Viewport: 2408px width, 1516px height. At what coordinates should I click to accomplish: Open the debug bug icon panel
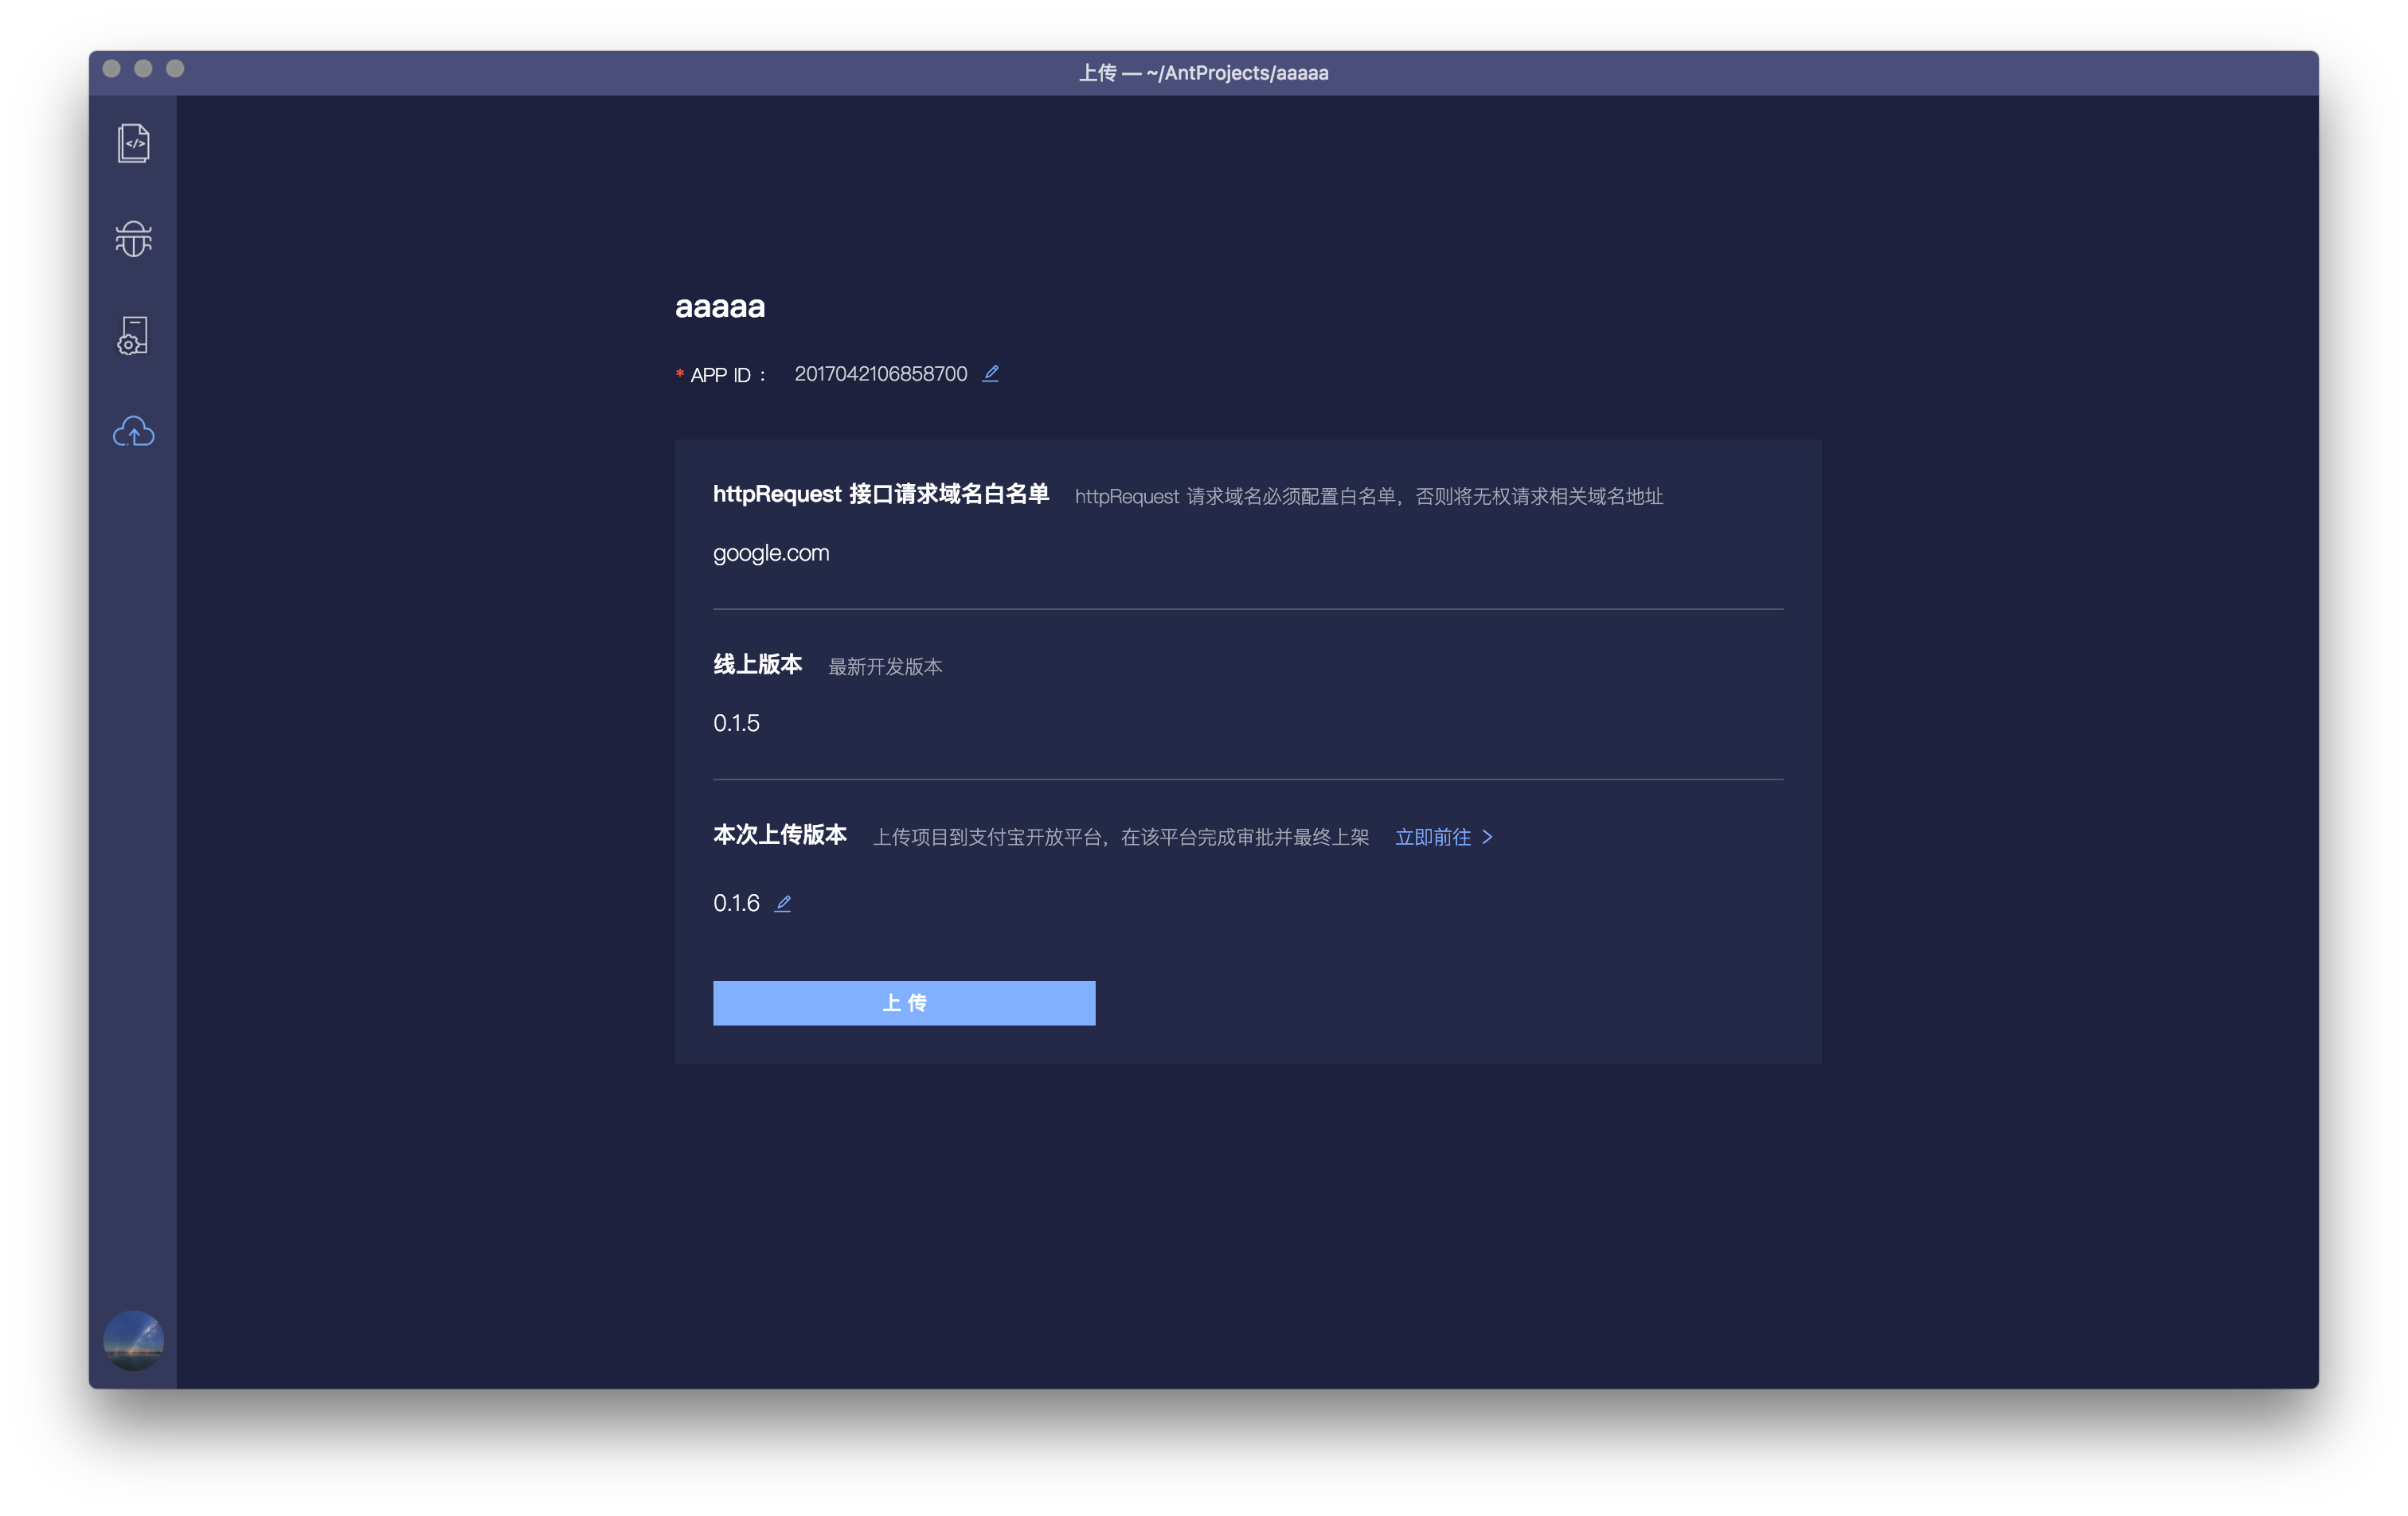click(x=133, y=239)
